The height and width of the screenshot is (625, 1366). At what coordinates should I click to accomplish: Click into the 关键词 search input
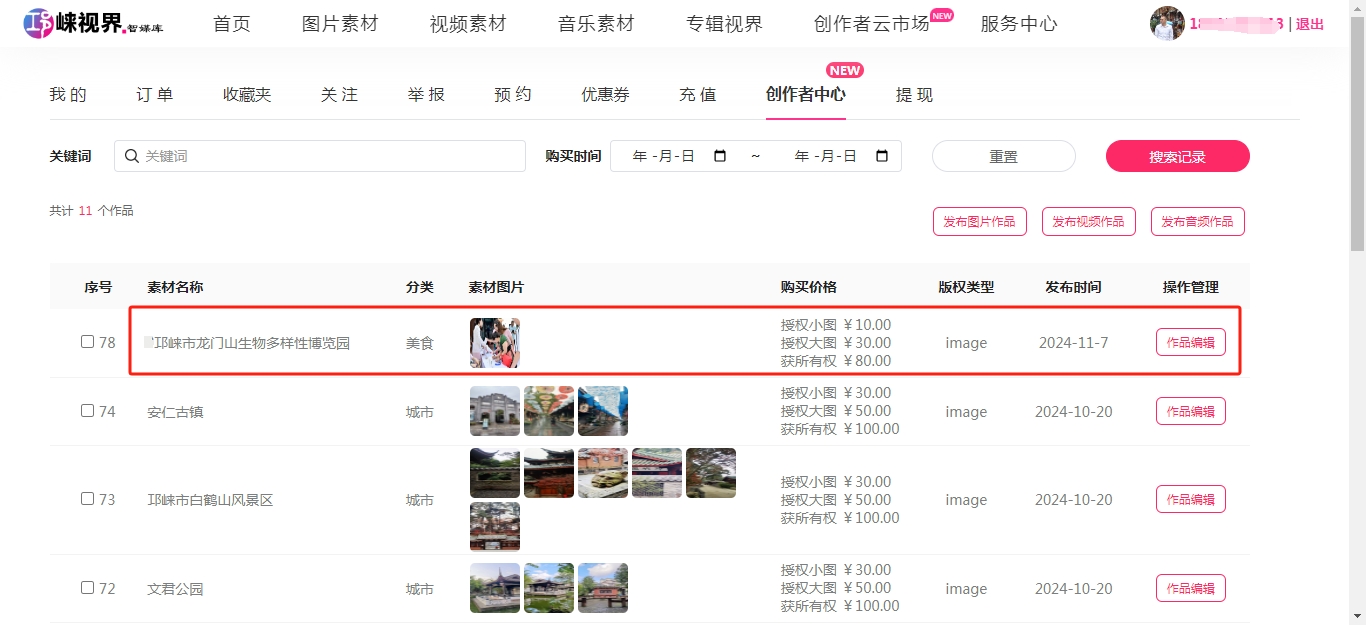click(330, 156)
